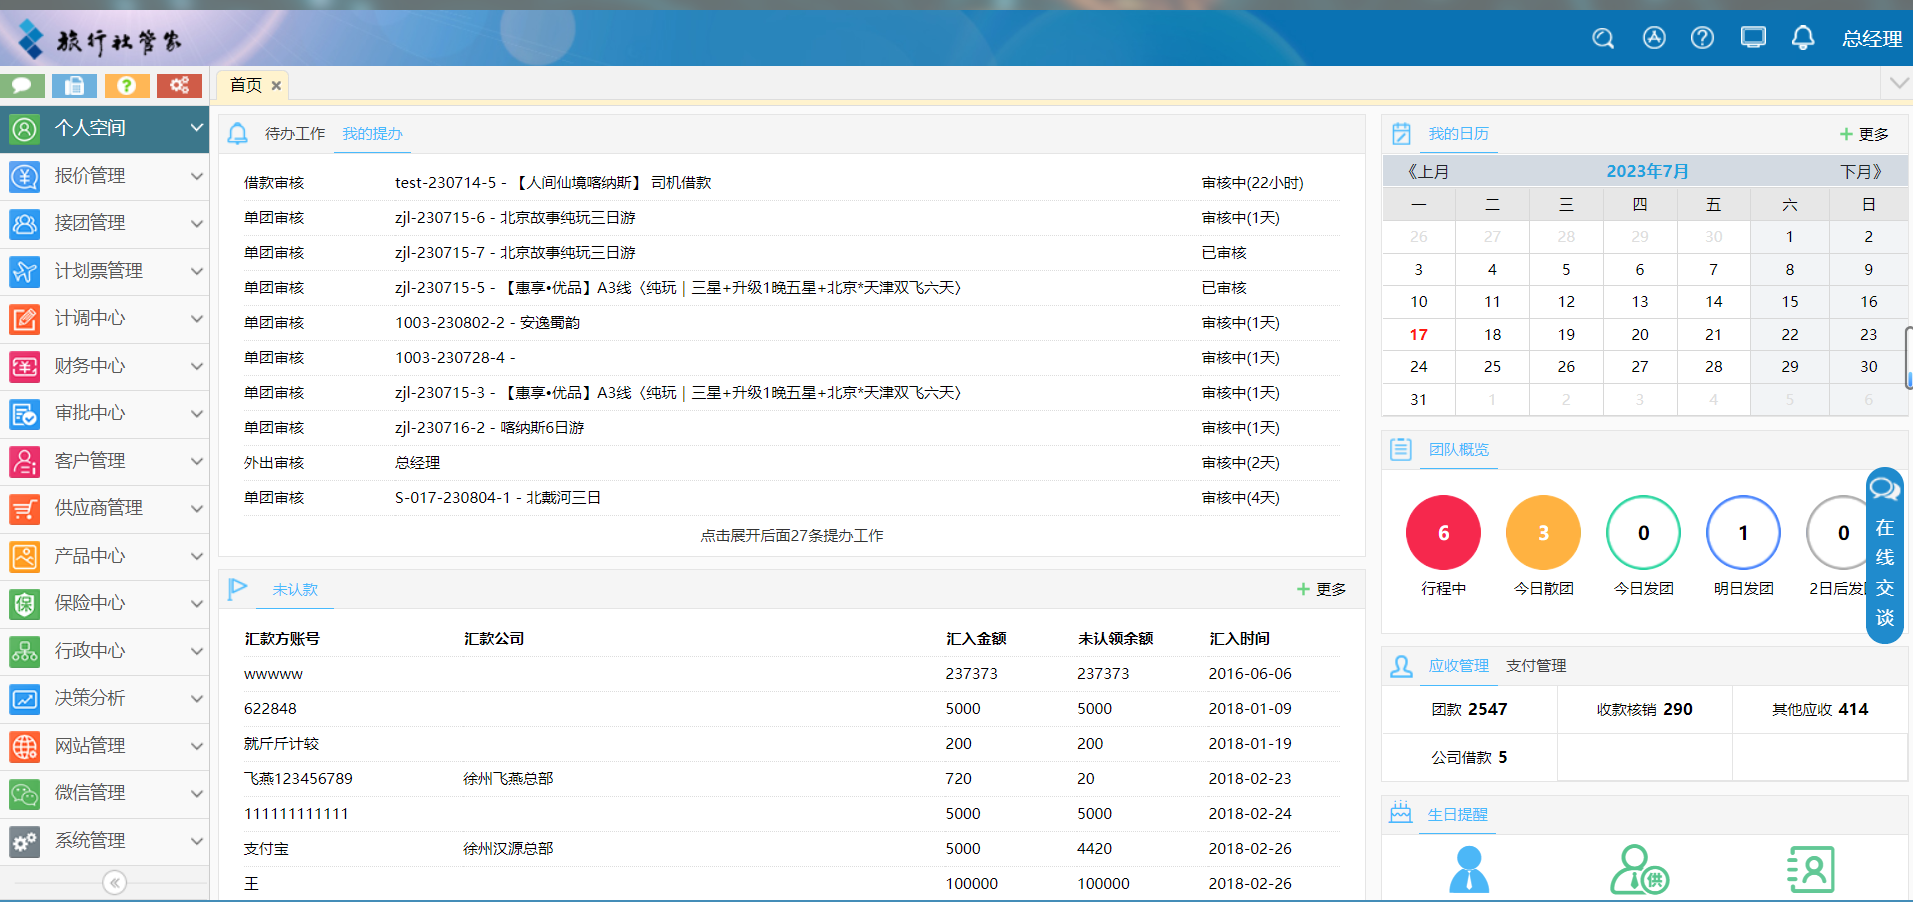Viewport: 1913px width, 902px height.
Task: Click the orange question-mark toolbar button
Action: 127,85
